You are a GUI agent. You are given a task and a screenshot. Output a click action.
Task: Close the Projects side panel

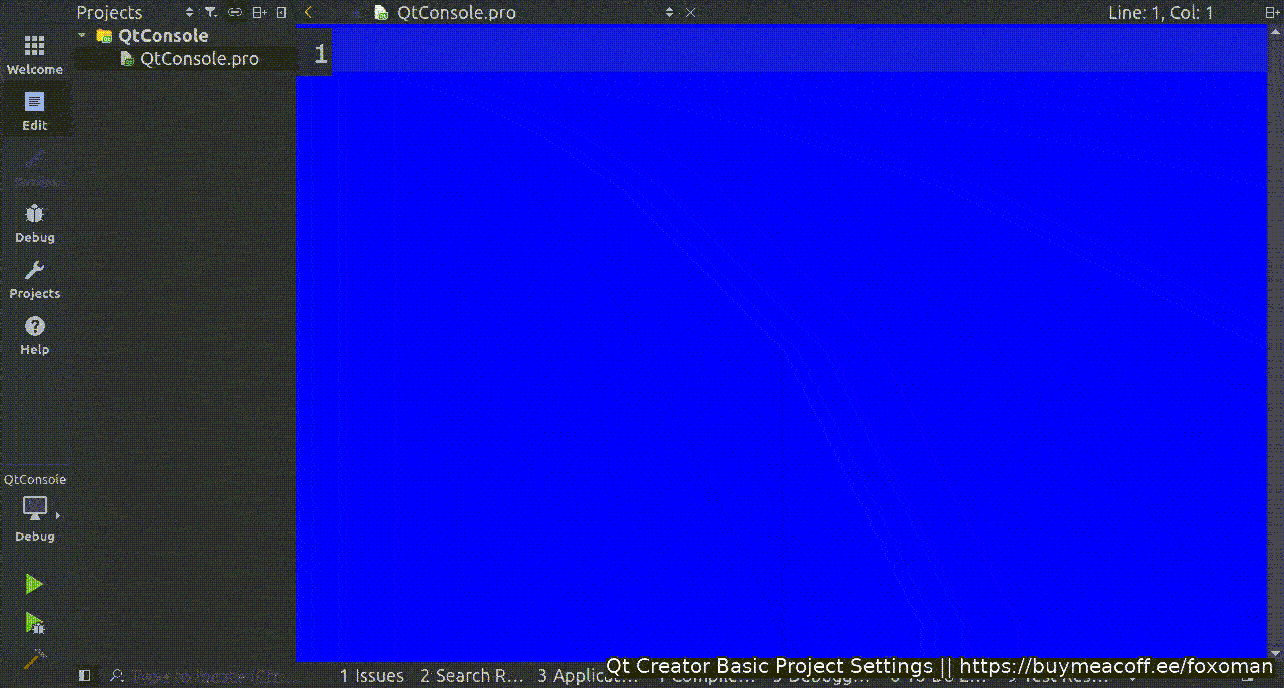pyautogui.click(x=281, y=13)
